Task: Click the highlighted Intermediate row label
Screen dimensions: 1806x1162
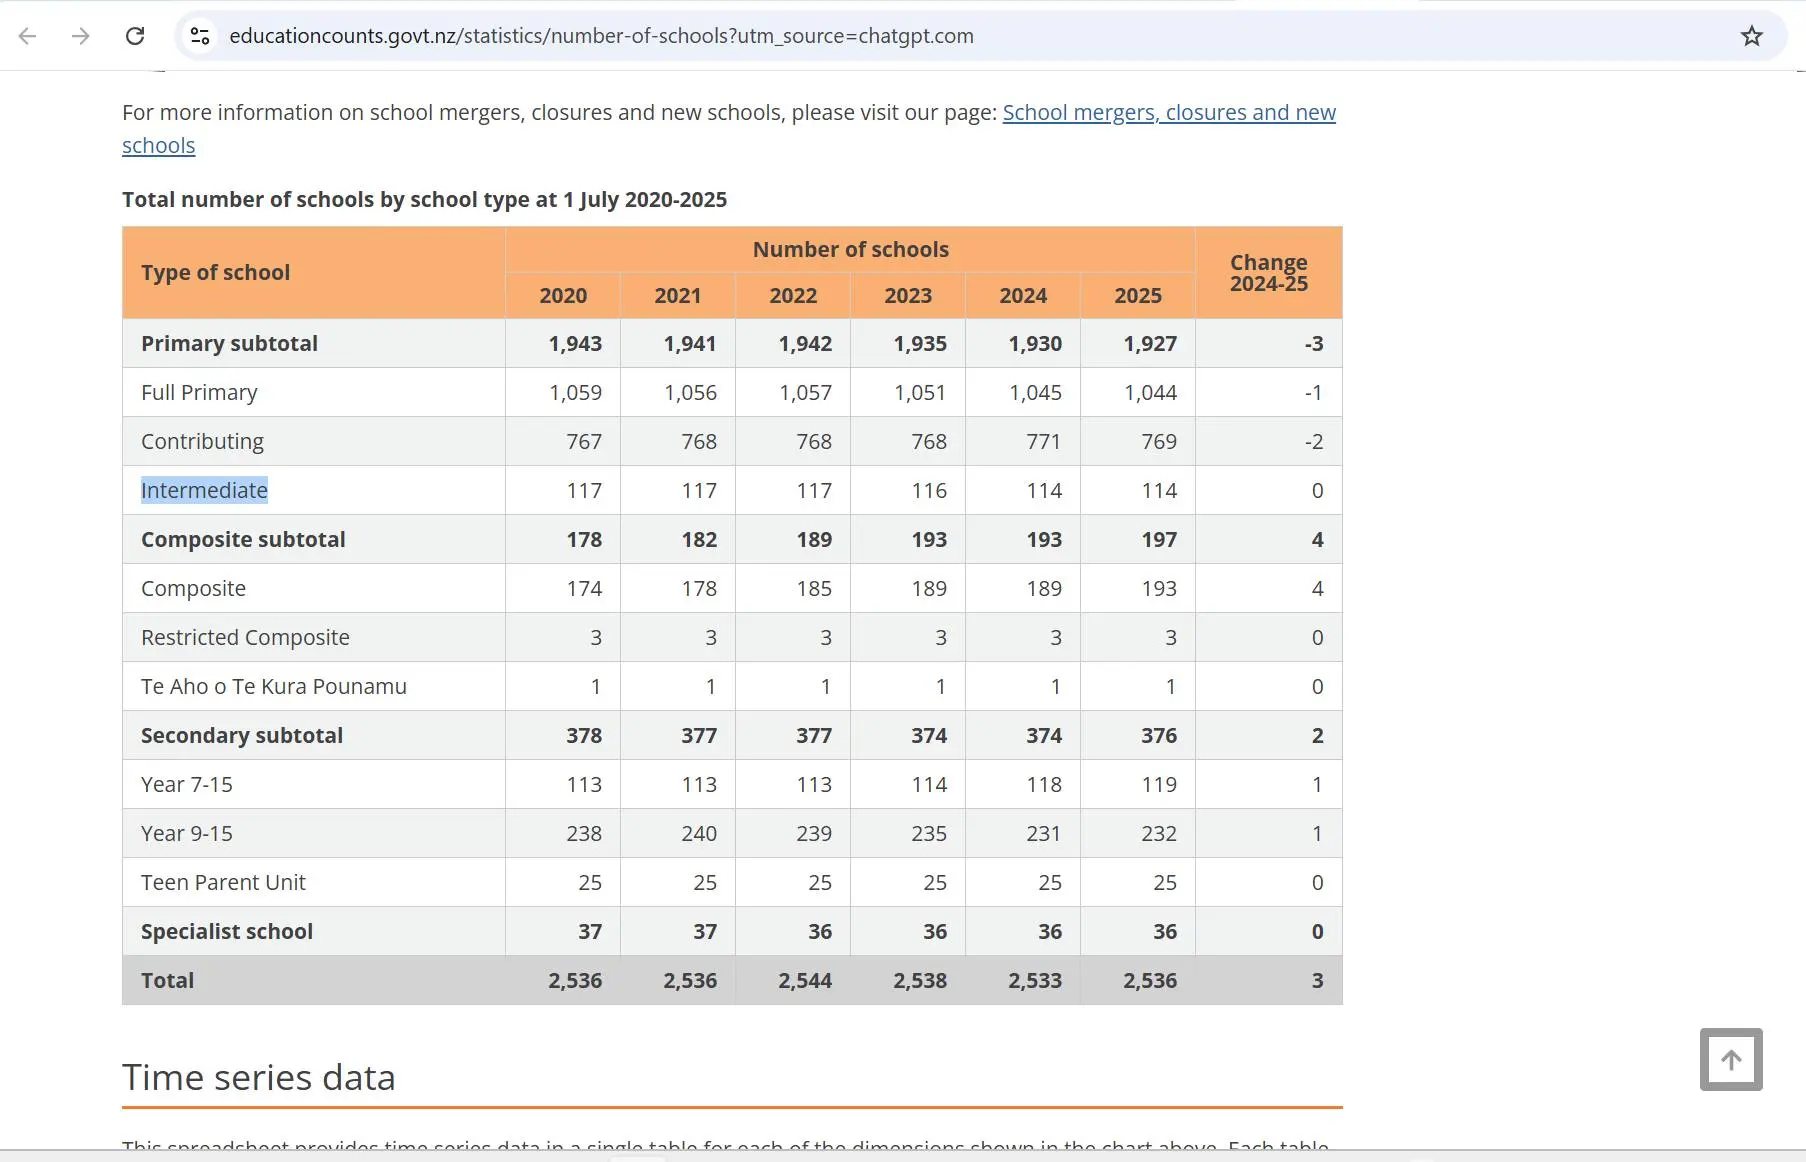Action: [204, 490]
